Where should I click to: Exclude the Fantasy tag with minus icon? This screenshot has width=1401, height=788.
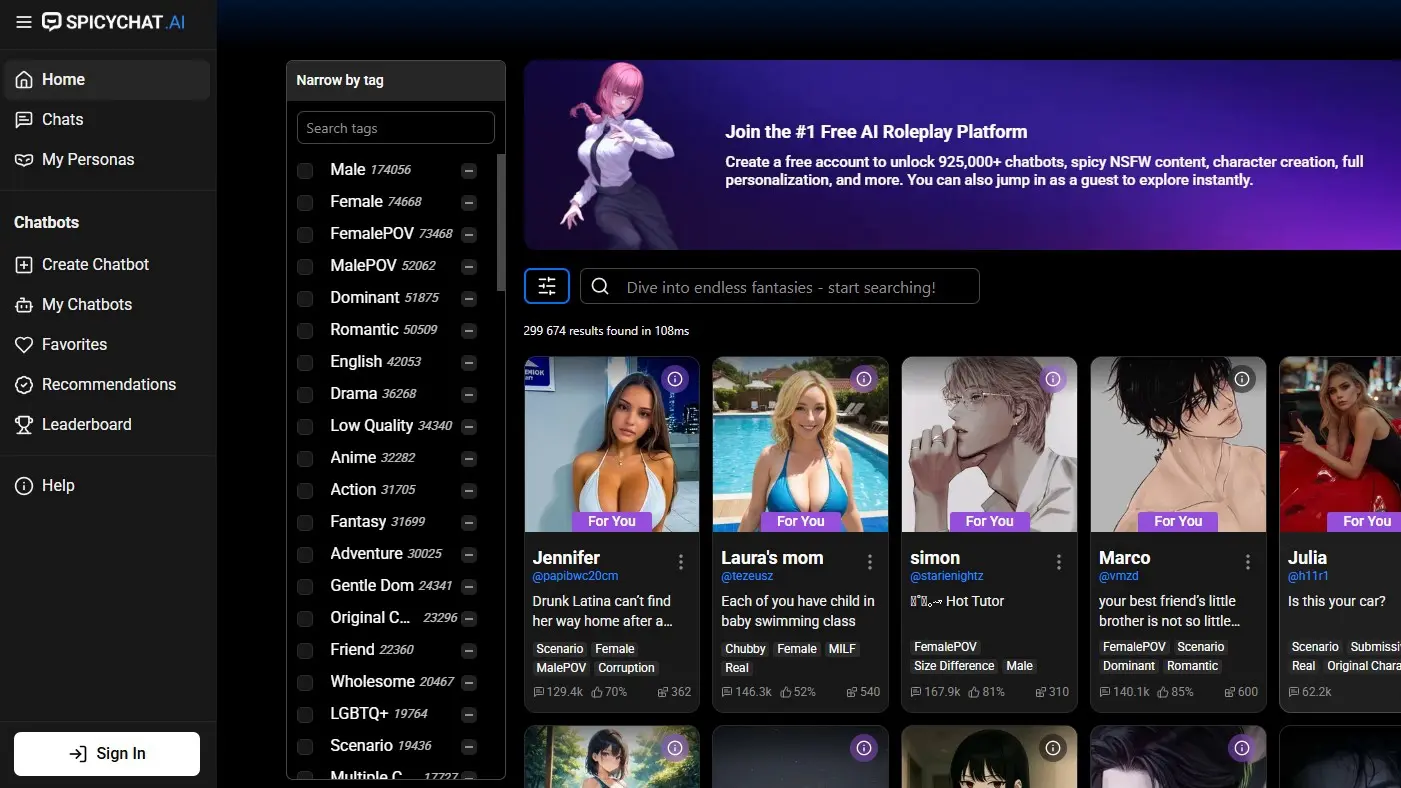[469, 523]
